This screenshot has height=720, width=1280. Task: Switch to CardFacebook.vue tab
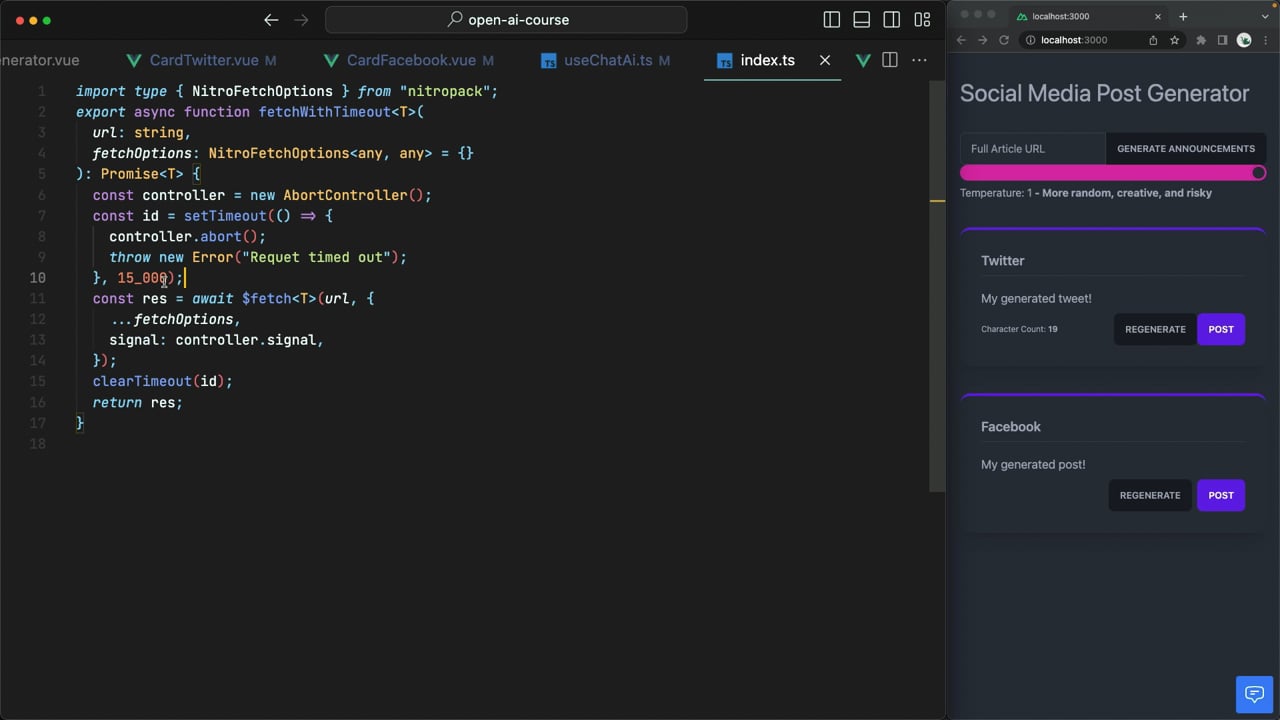(409, 60)
